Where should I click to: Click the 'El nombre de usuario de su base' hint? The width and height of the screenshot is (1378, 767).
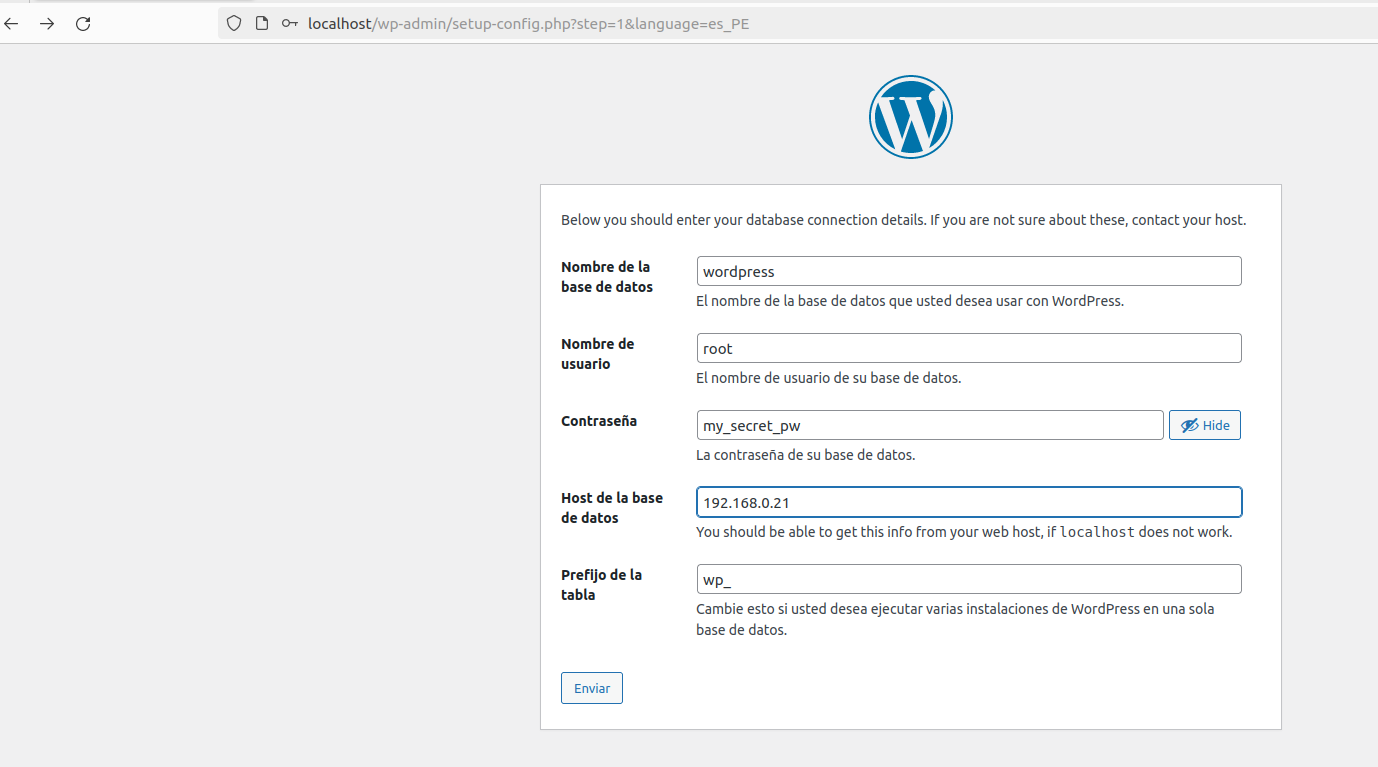pyautogui.click(x=829, y=378)
